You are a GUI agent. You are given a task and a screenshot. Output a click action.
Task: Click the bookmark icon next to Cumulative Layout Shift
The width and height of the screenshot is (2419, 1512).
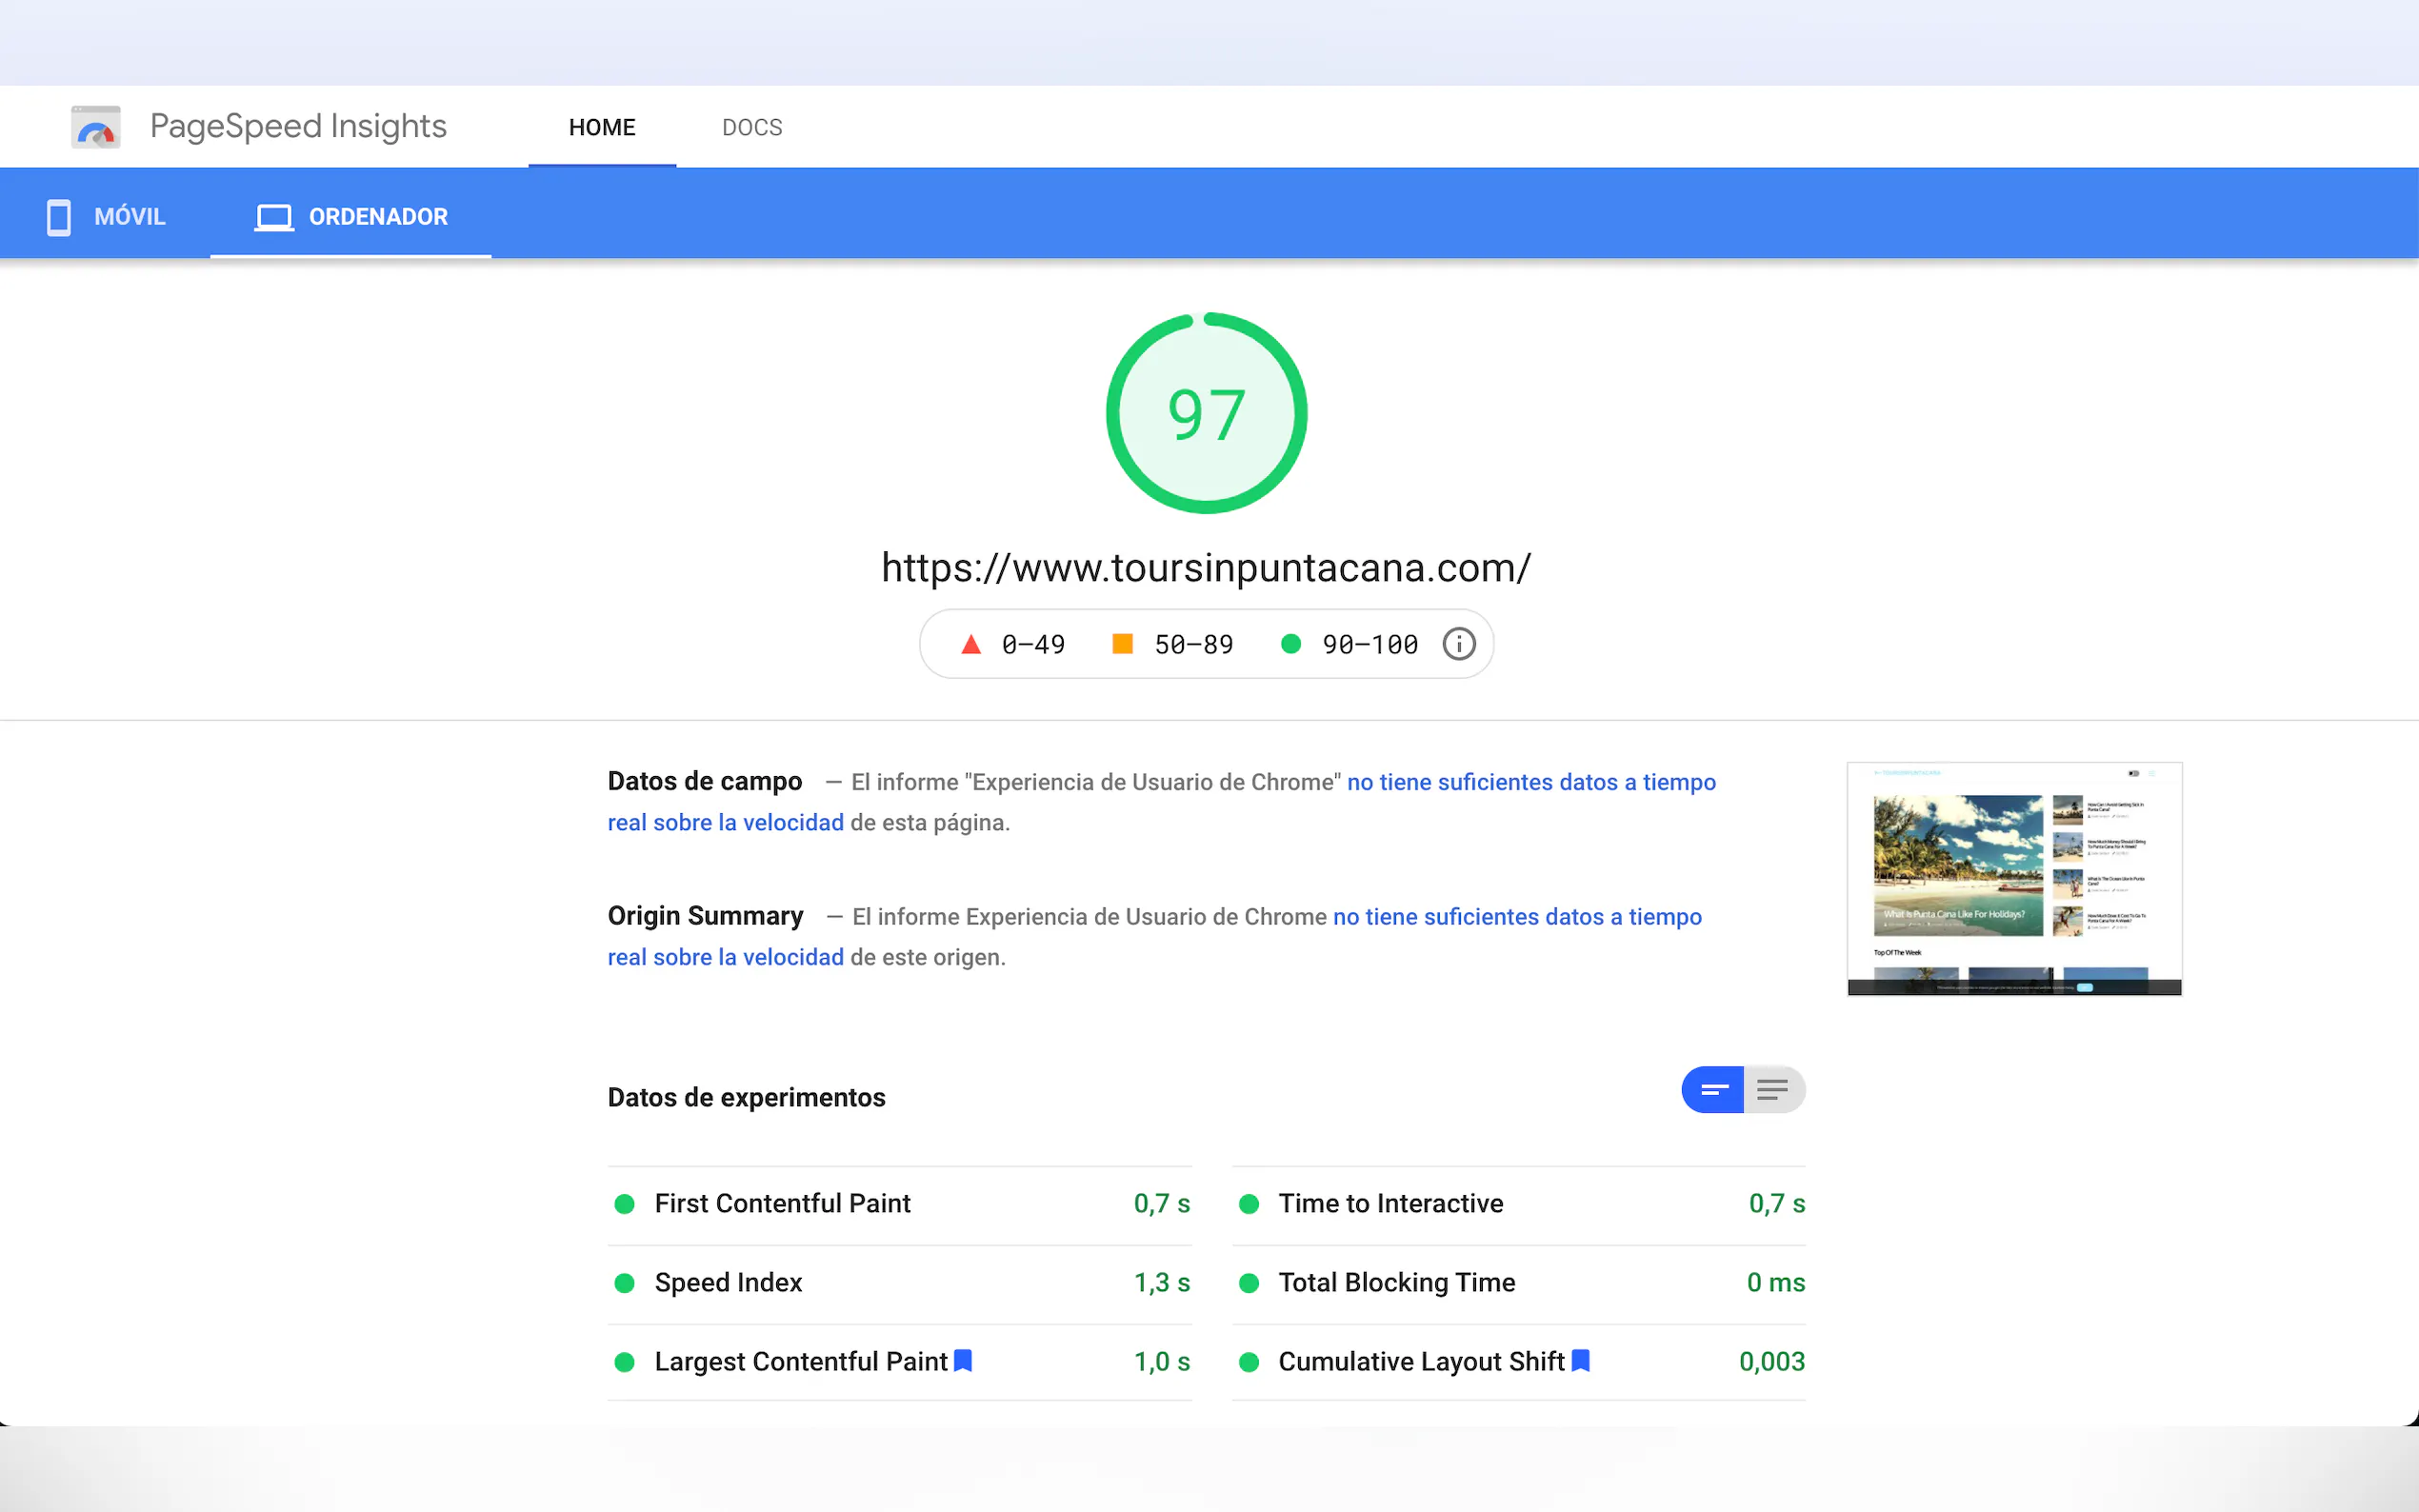point(1580,1360)
